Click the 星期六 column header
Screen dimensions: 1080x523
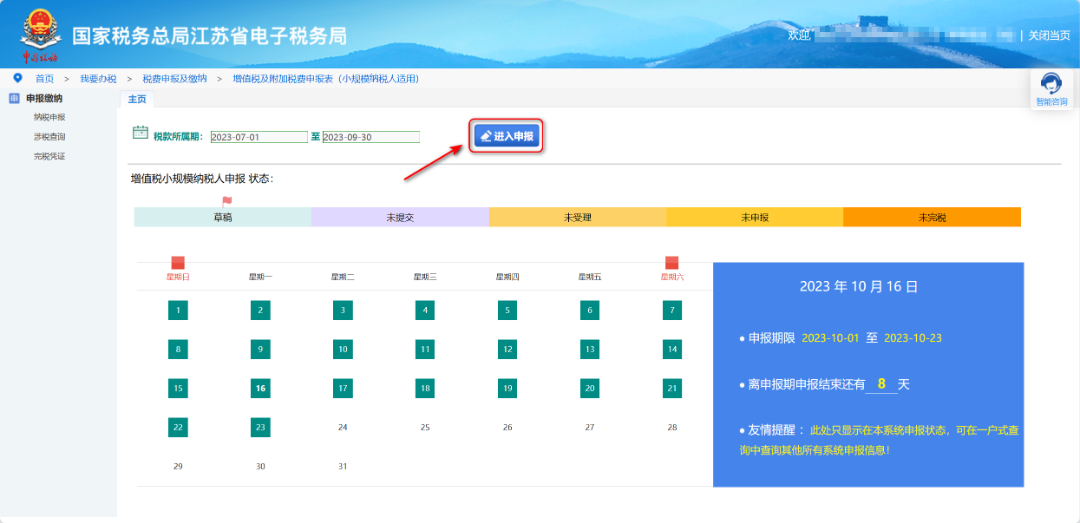(x=672, y=277)
